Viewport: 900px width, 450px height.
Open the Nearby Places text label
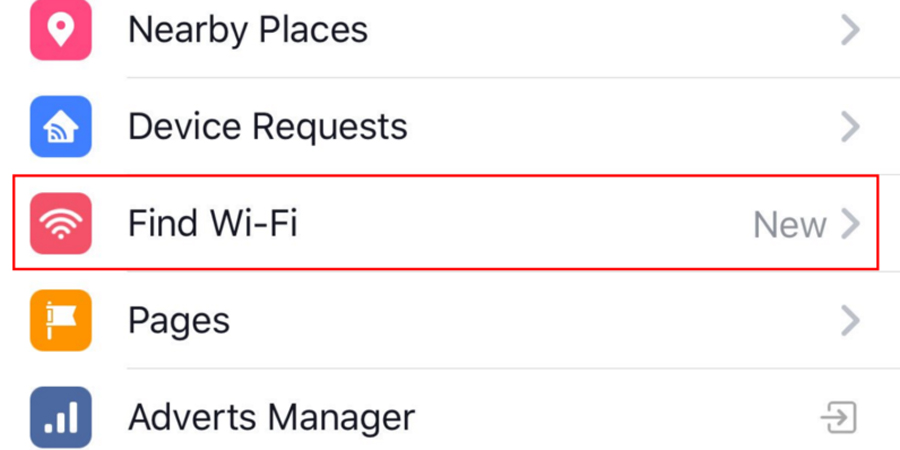tap(247, 31)
